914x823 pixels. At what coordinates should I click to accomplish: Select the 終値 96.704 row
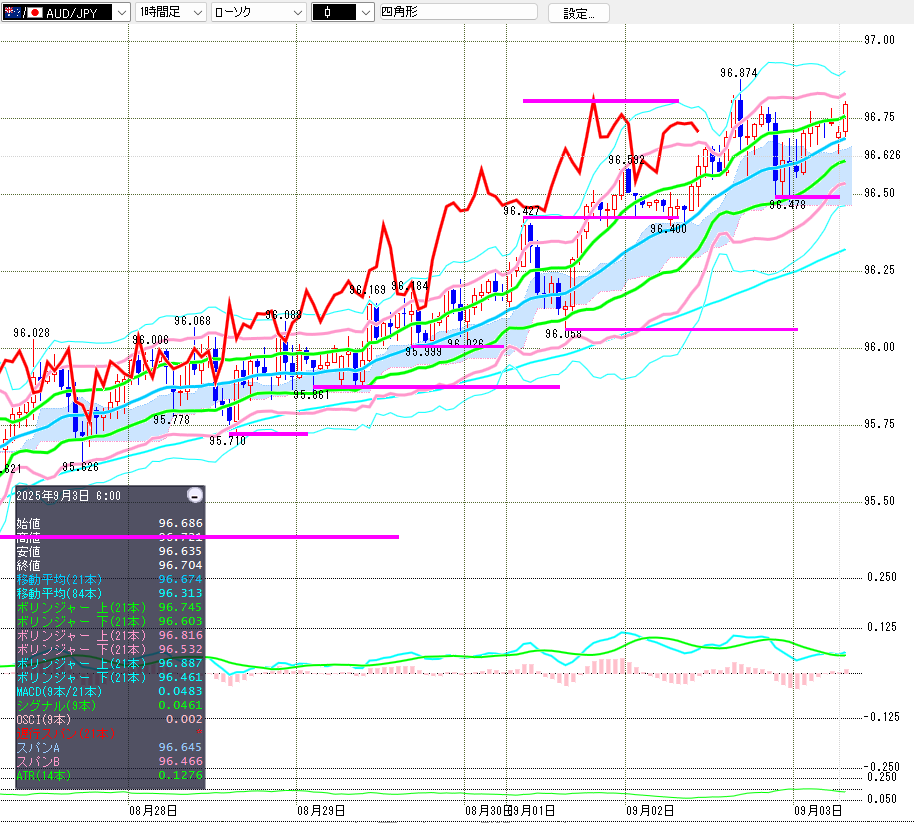[110, 565]
